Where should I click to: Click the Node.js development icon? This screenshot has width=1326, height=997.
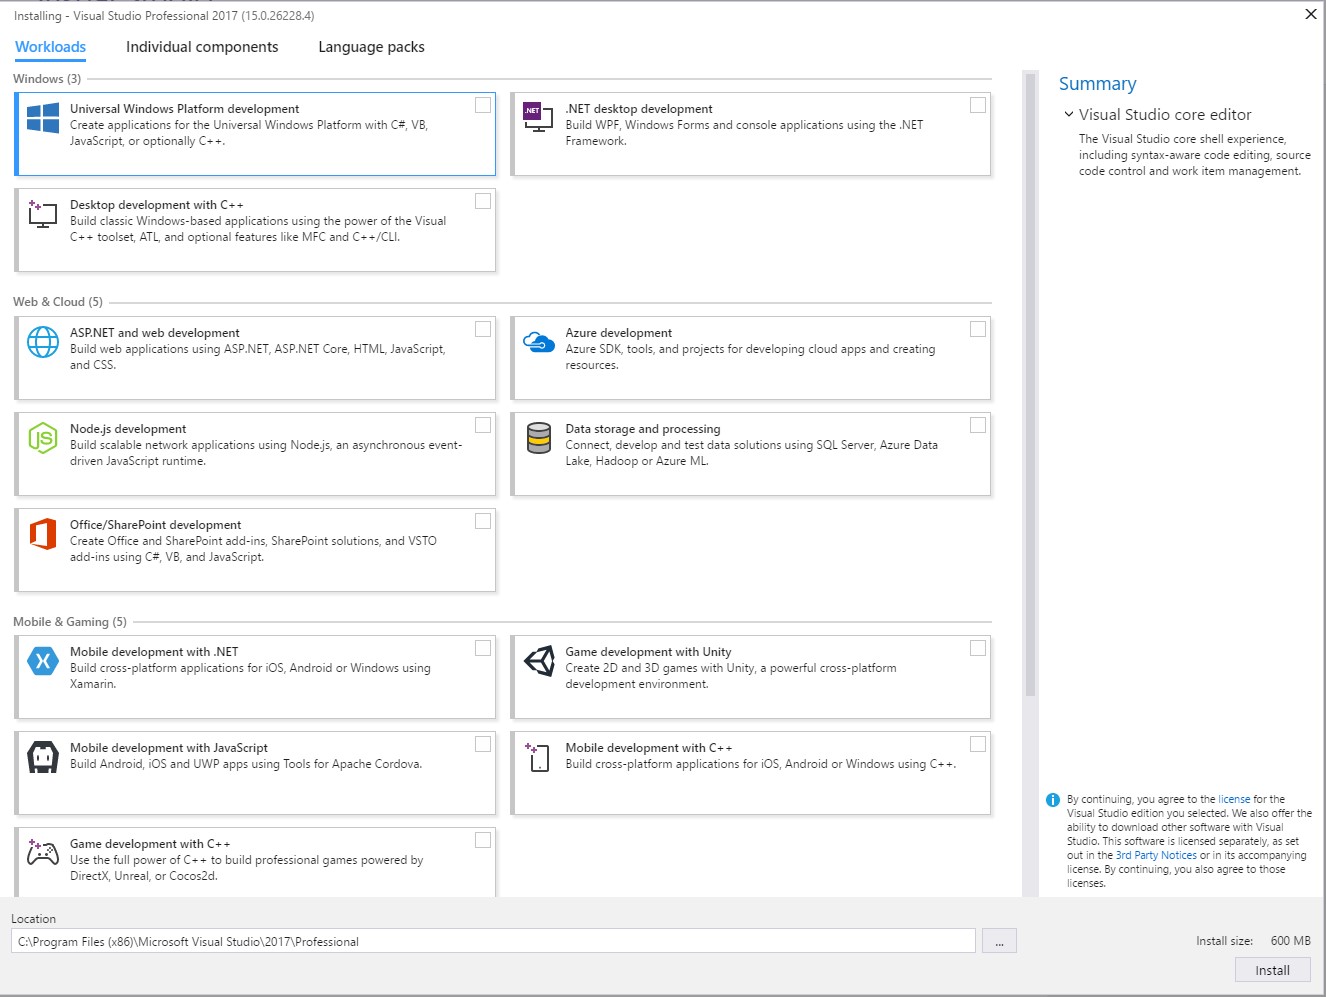tap(43, 438)
